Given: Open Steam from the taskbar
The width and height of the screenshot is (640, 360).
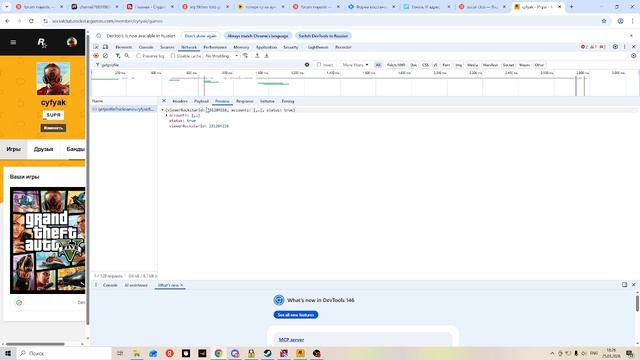Looking at the screenshot, I should tap(267, 353).
